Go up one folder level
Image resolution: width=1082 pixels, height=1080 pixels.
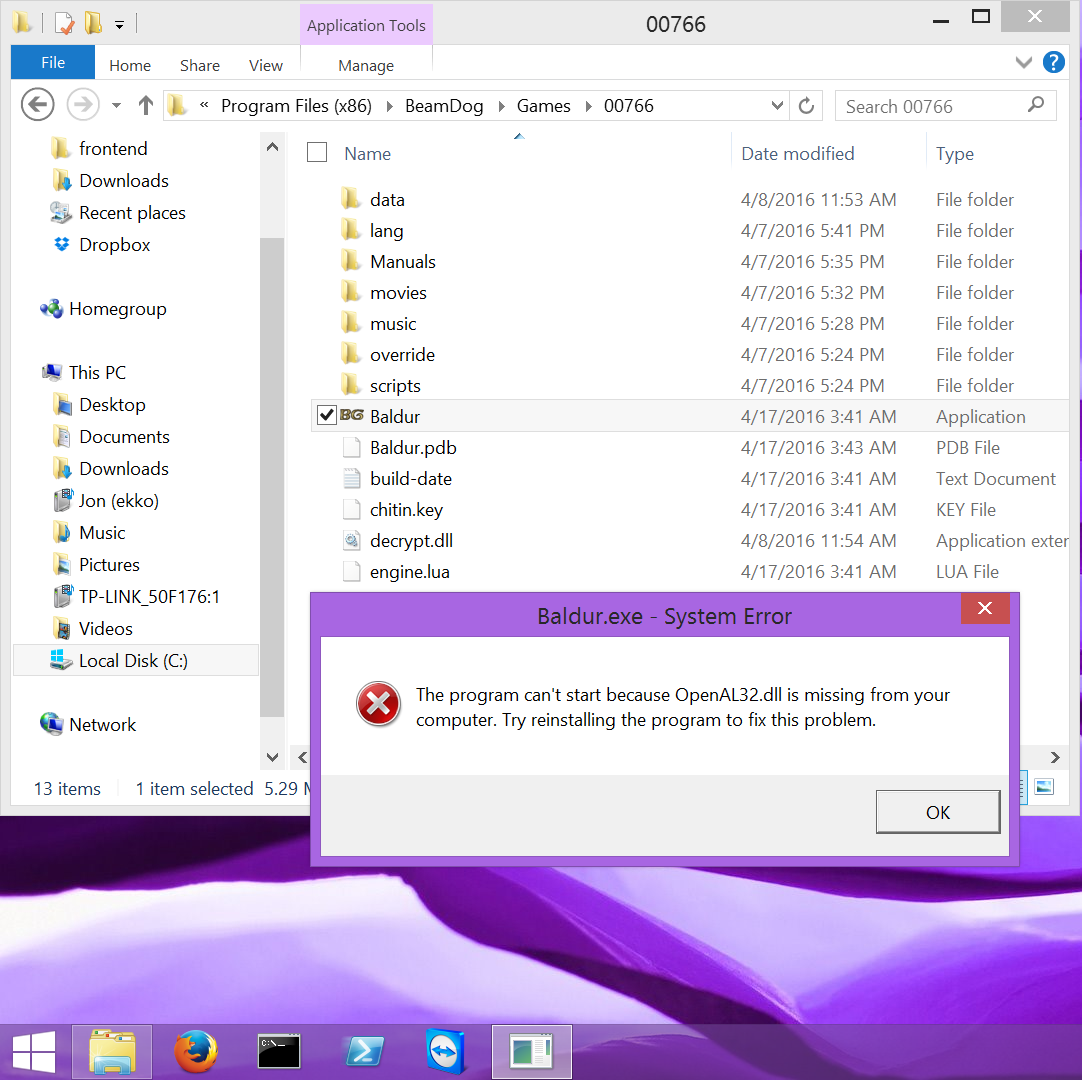146,106
